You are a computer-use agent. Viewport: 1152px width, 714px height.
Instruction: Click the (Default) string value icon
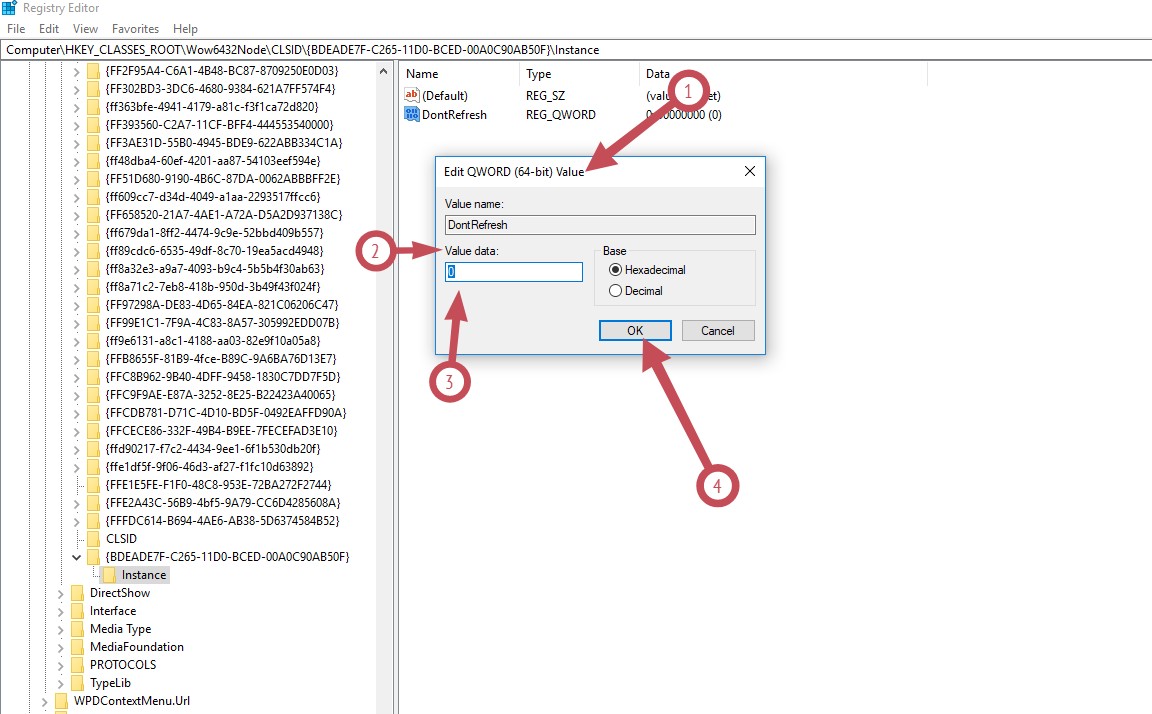(411, 95)
